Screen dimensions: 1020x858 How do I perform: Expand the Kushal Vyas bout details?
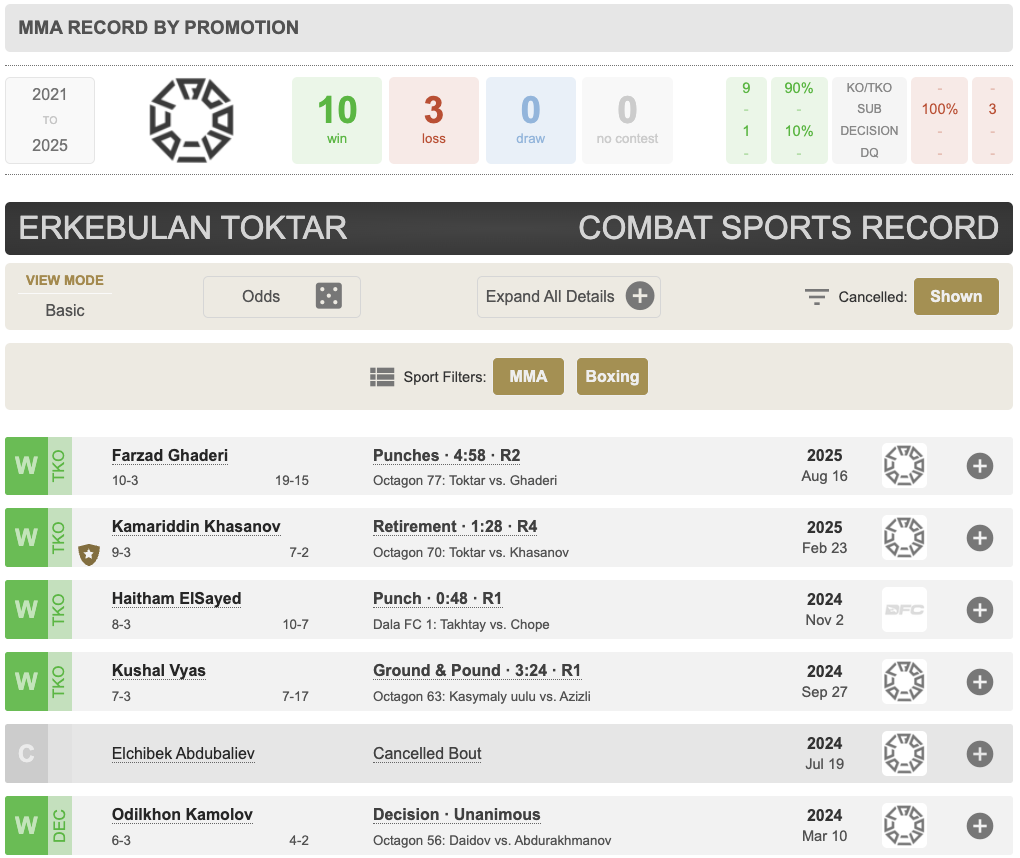(x=980, y=682)
